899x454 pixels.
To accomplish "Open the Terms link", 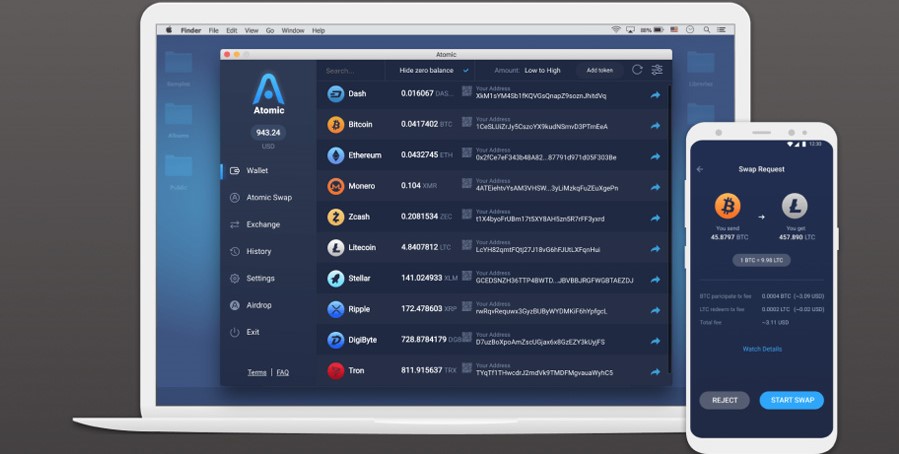I will 257,372.
